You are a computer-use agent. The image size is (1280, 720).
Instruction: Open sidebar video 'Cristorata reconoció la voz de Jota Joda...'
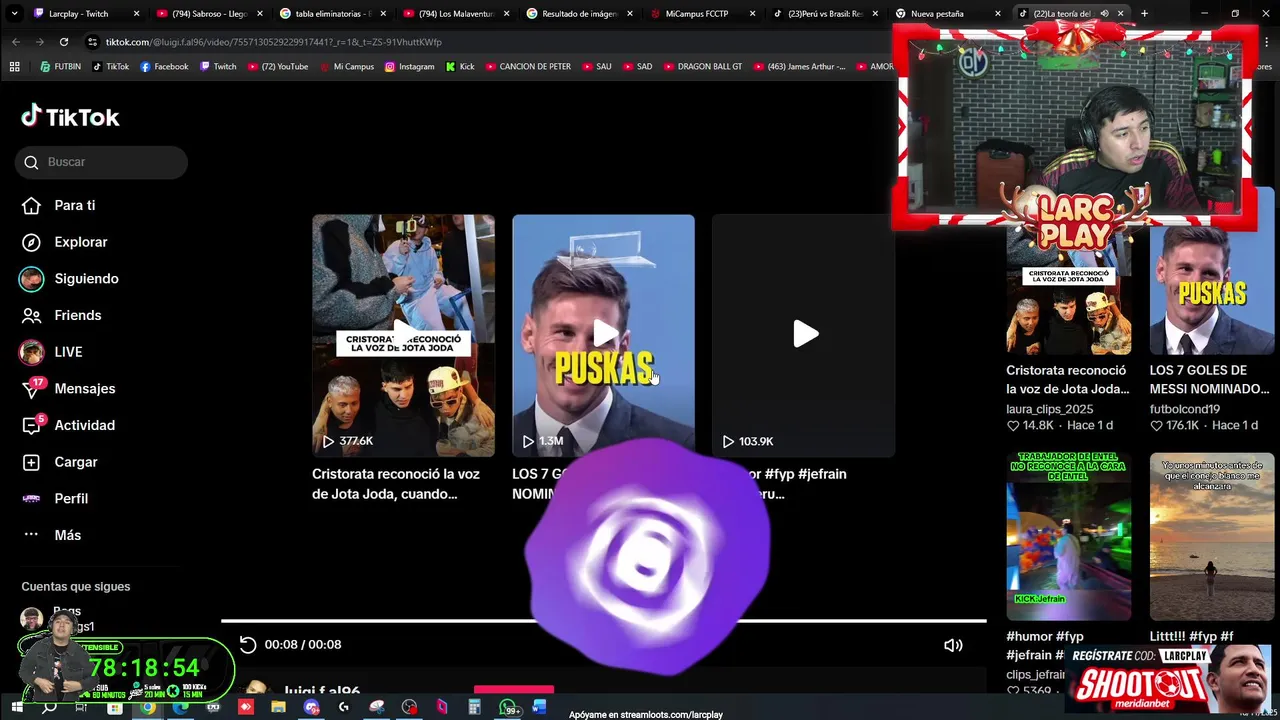coord(1067,379)
